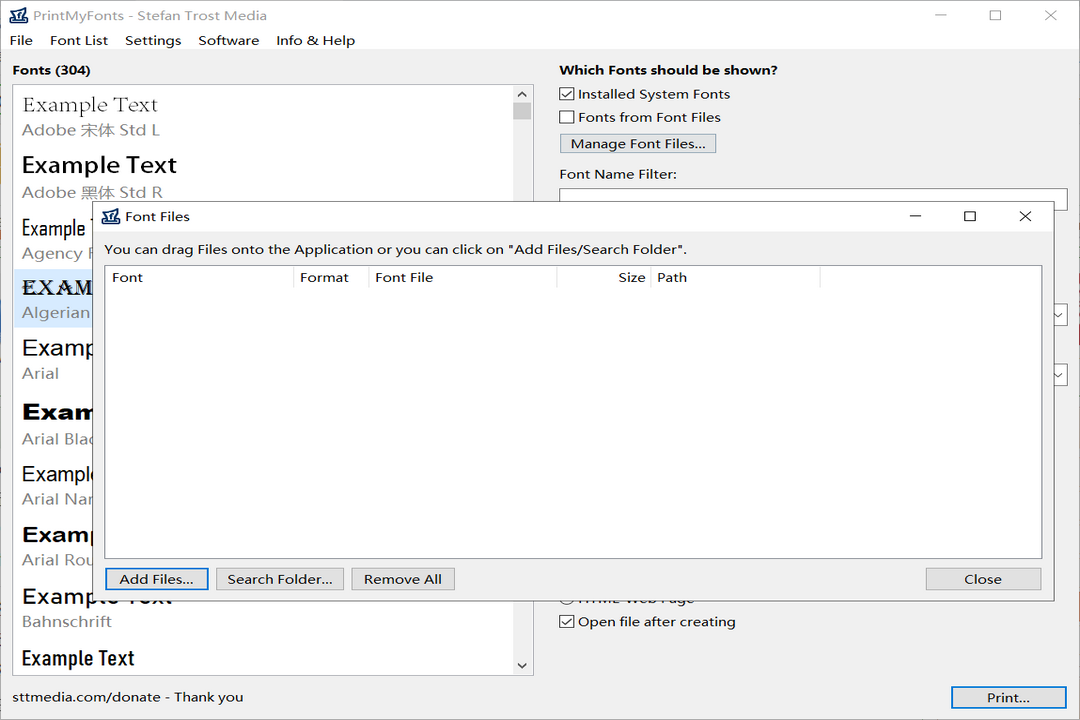Image resolution: width=1080 pixels, height=720 pixels.
Task: Enable Fonts from Font Files checkbox
Action: pos(567,117)
